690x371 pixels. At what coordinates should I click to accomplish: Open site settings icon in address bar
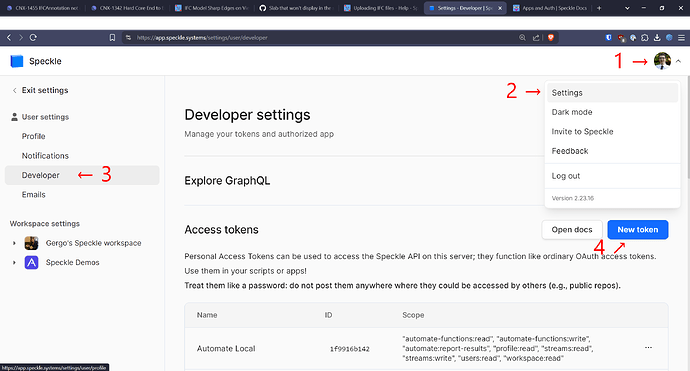coord(128,38)
